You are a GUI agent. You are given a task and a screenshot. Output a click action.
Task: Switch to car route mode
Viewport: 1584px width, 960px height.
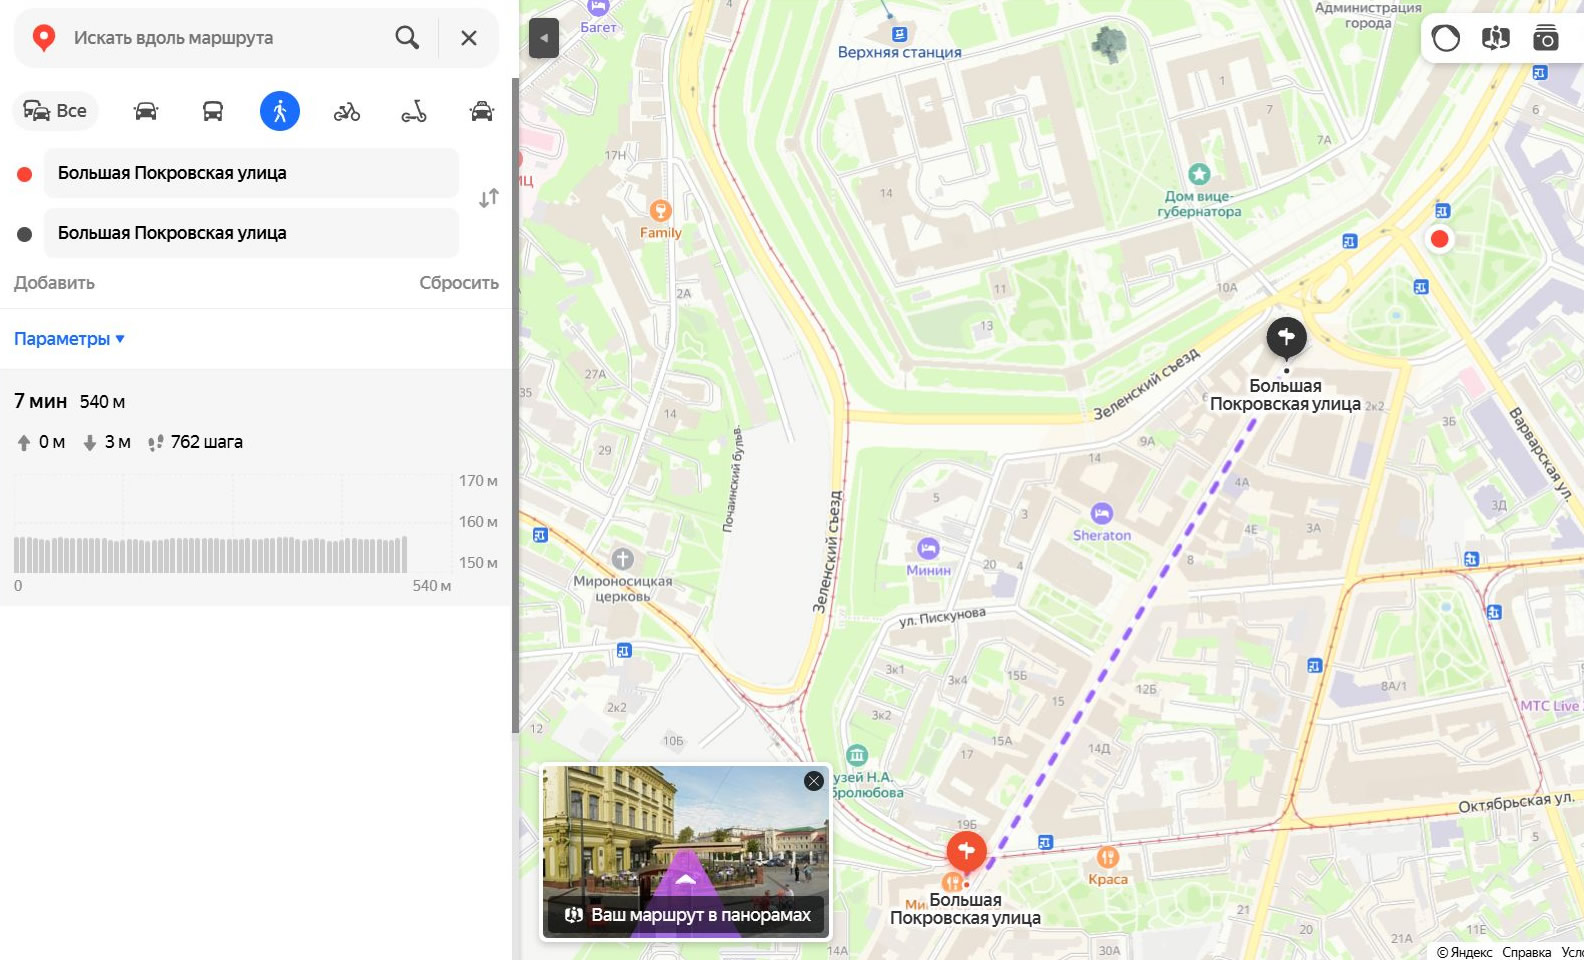[146, 111]
